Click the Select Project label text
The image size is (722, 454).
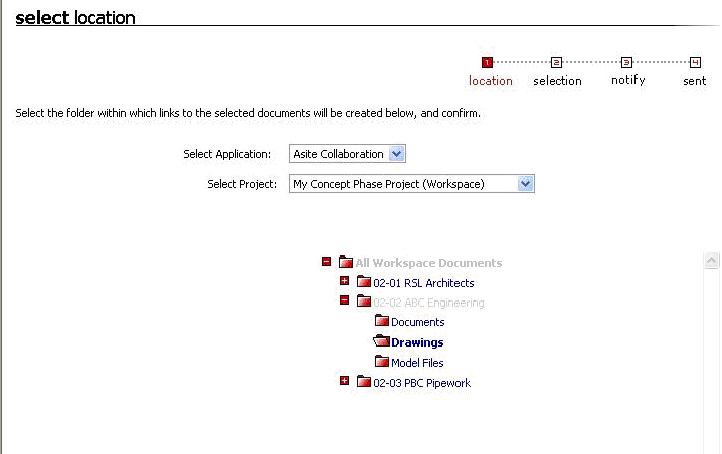[242, 184]
